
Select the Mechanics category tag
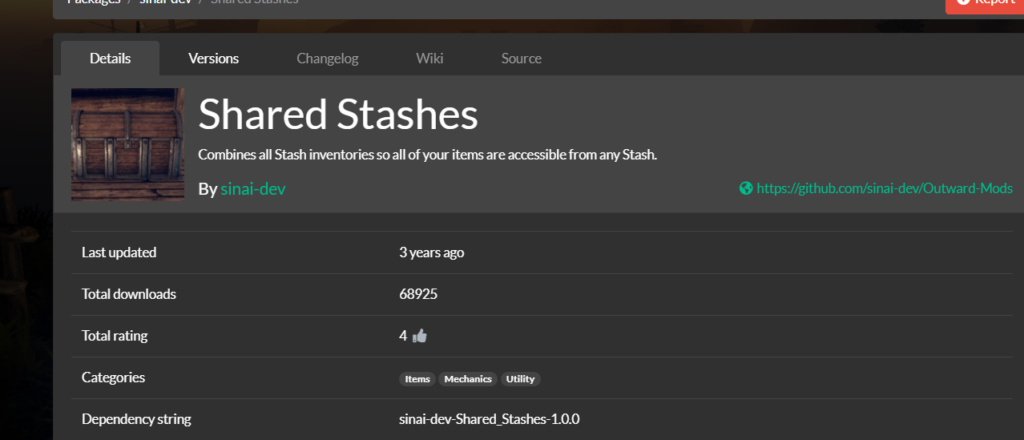(x=468, y=379)
